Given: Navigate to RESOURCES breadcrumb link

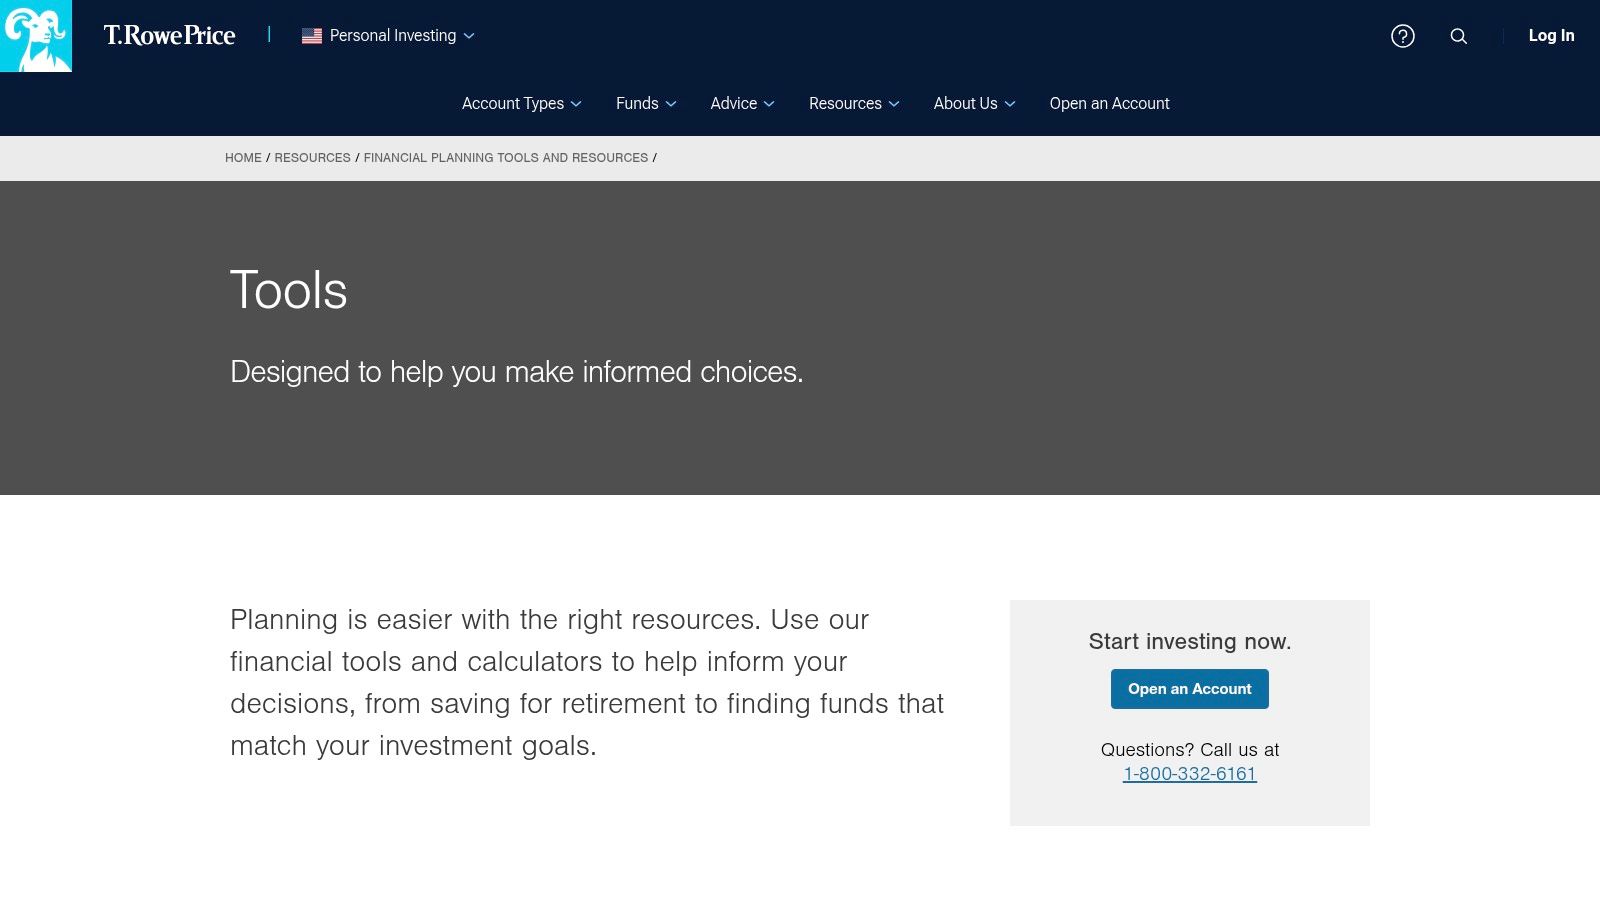Looking at the screenshot, I should pos(312,158).
